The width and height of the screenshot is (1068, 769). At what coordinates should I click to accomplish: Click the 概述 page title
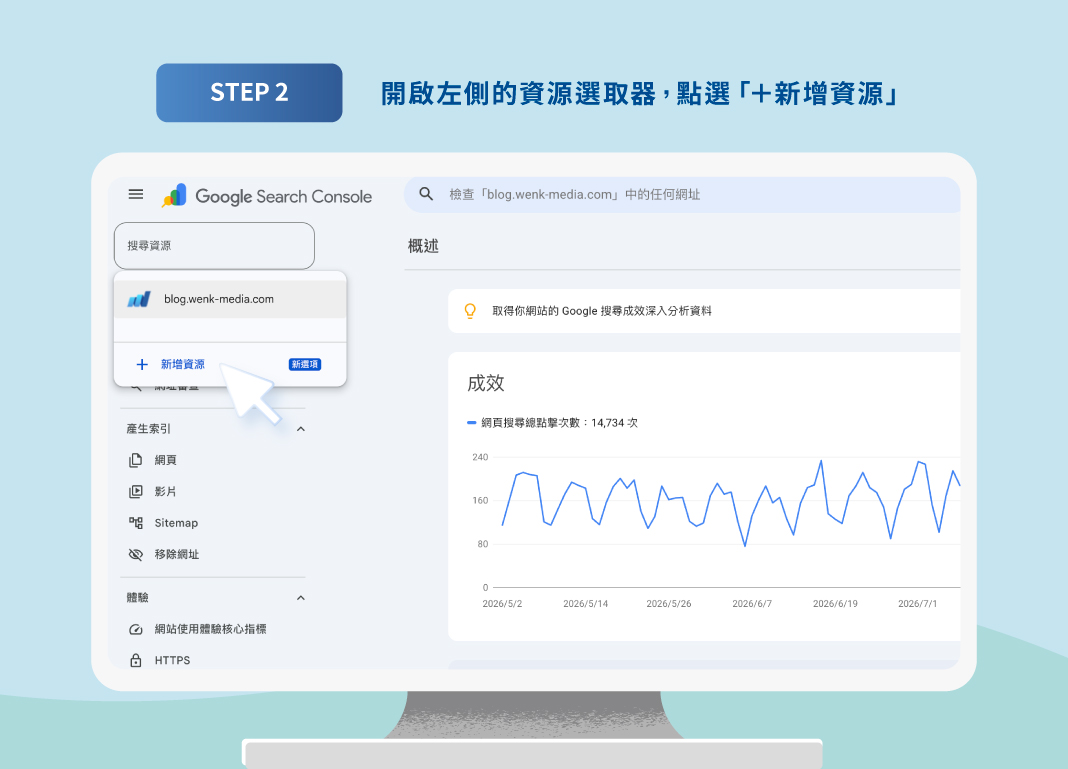423,246
